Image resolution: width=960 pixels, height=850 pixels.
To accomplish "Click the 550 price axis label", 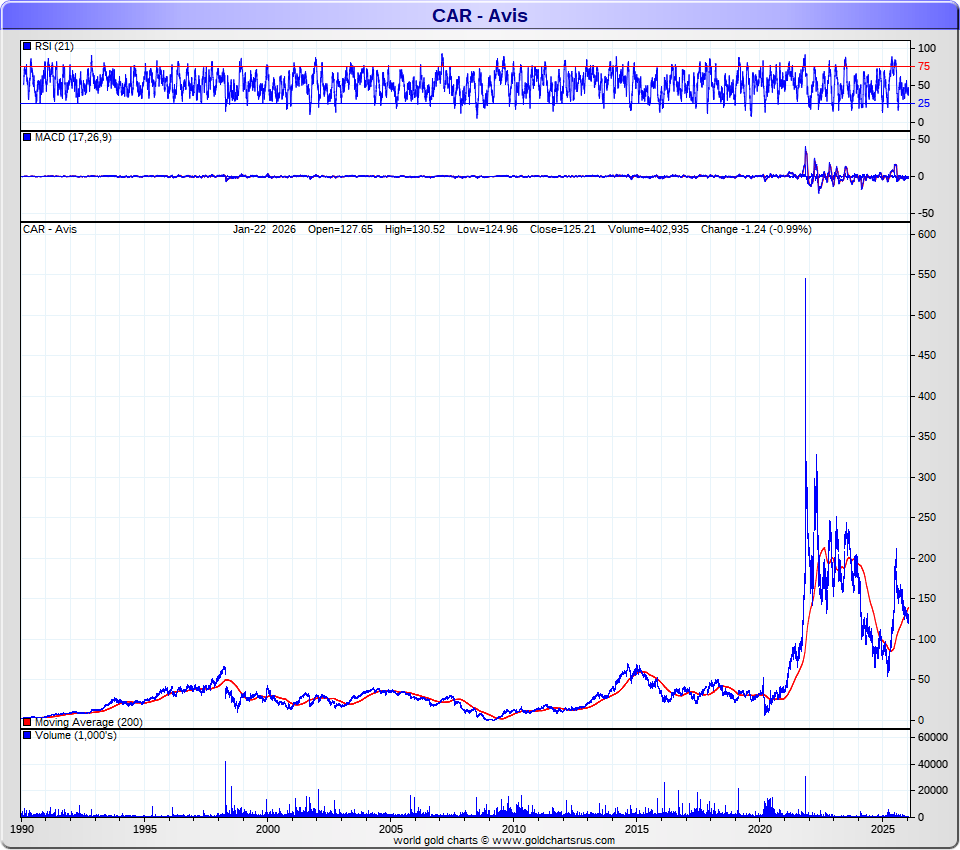I will pos(927,274).
